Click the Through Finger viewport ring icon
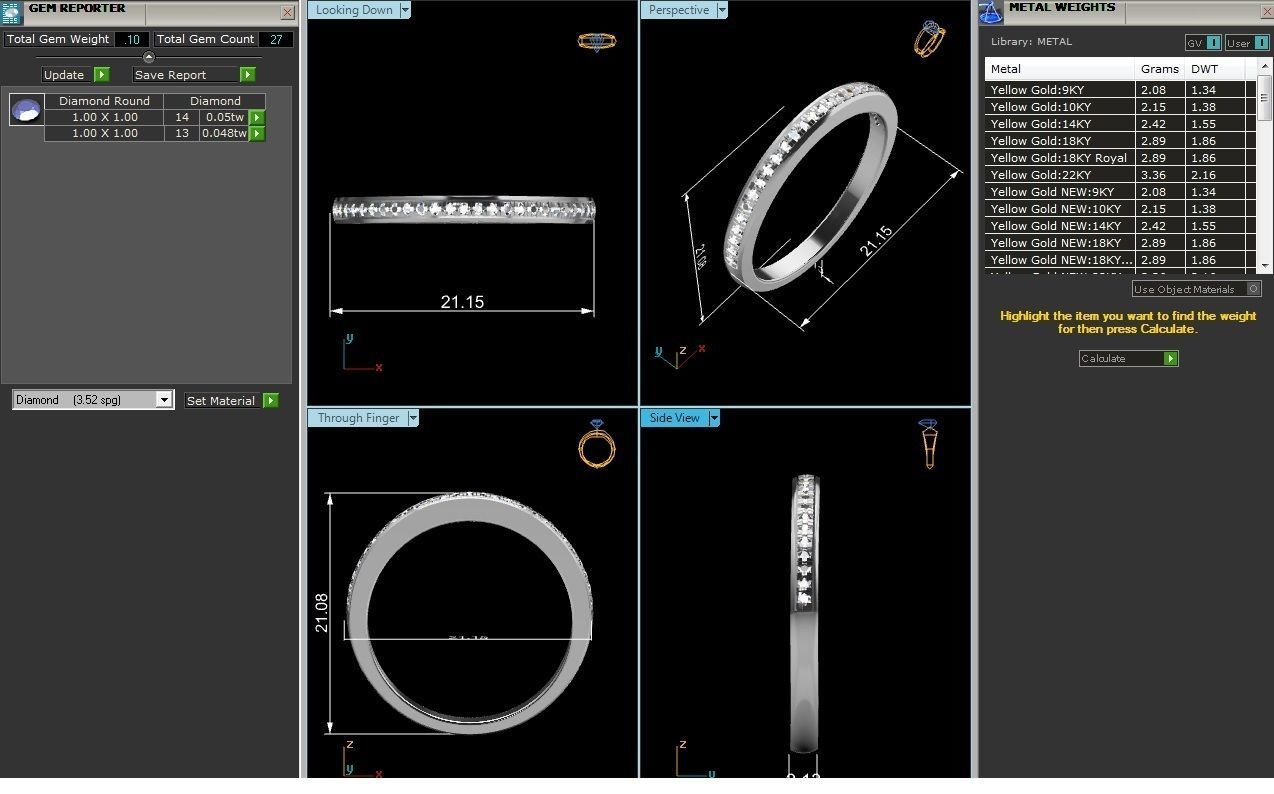Screen dimensions: 1274x794 (x=597, y=444)
